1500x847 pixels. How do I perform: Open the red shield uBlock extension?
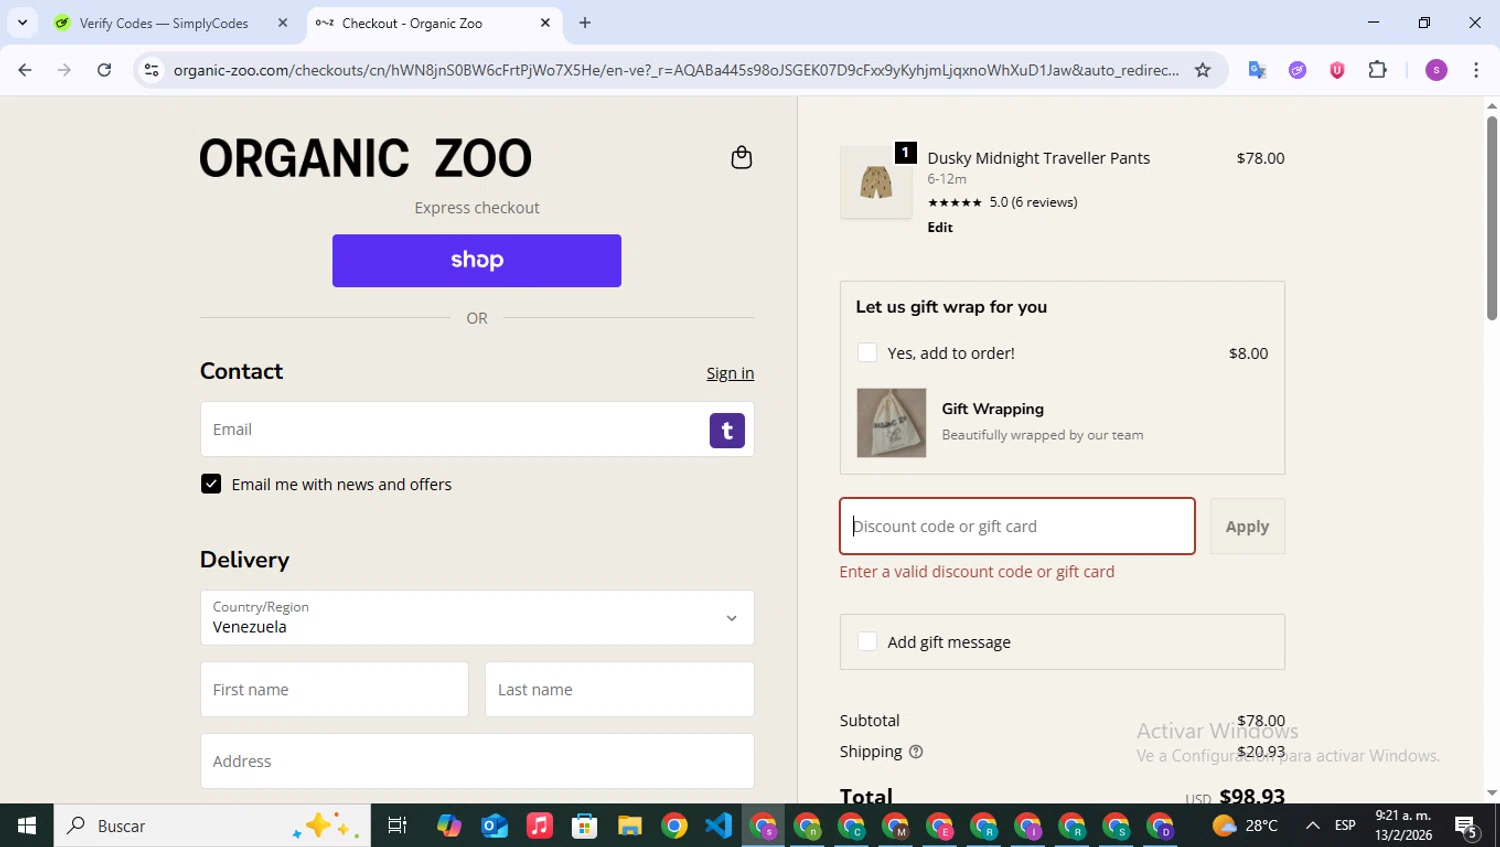[x=1337, y=70]
